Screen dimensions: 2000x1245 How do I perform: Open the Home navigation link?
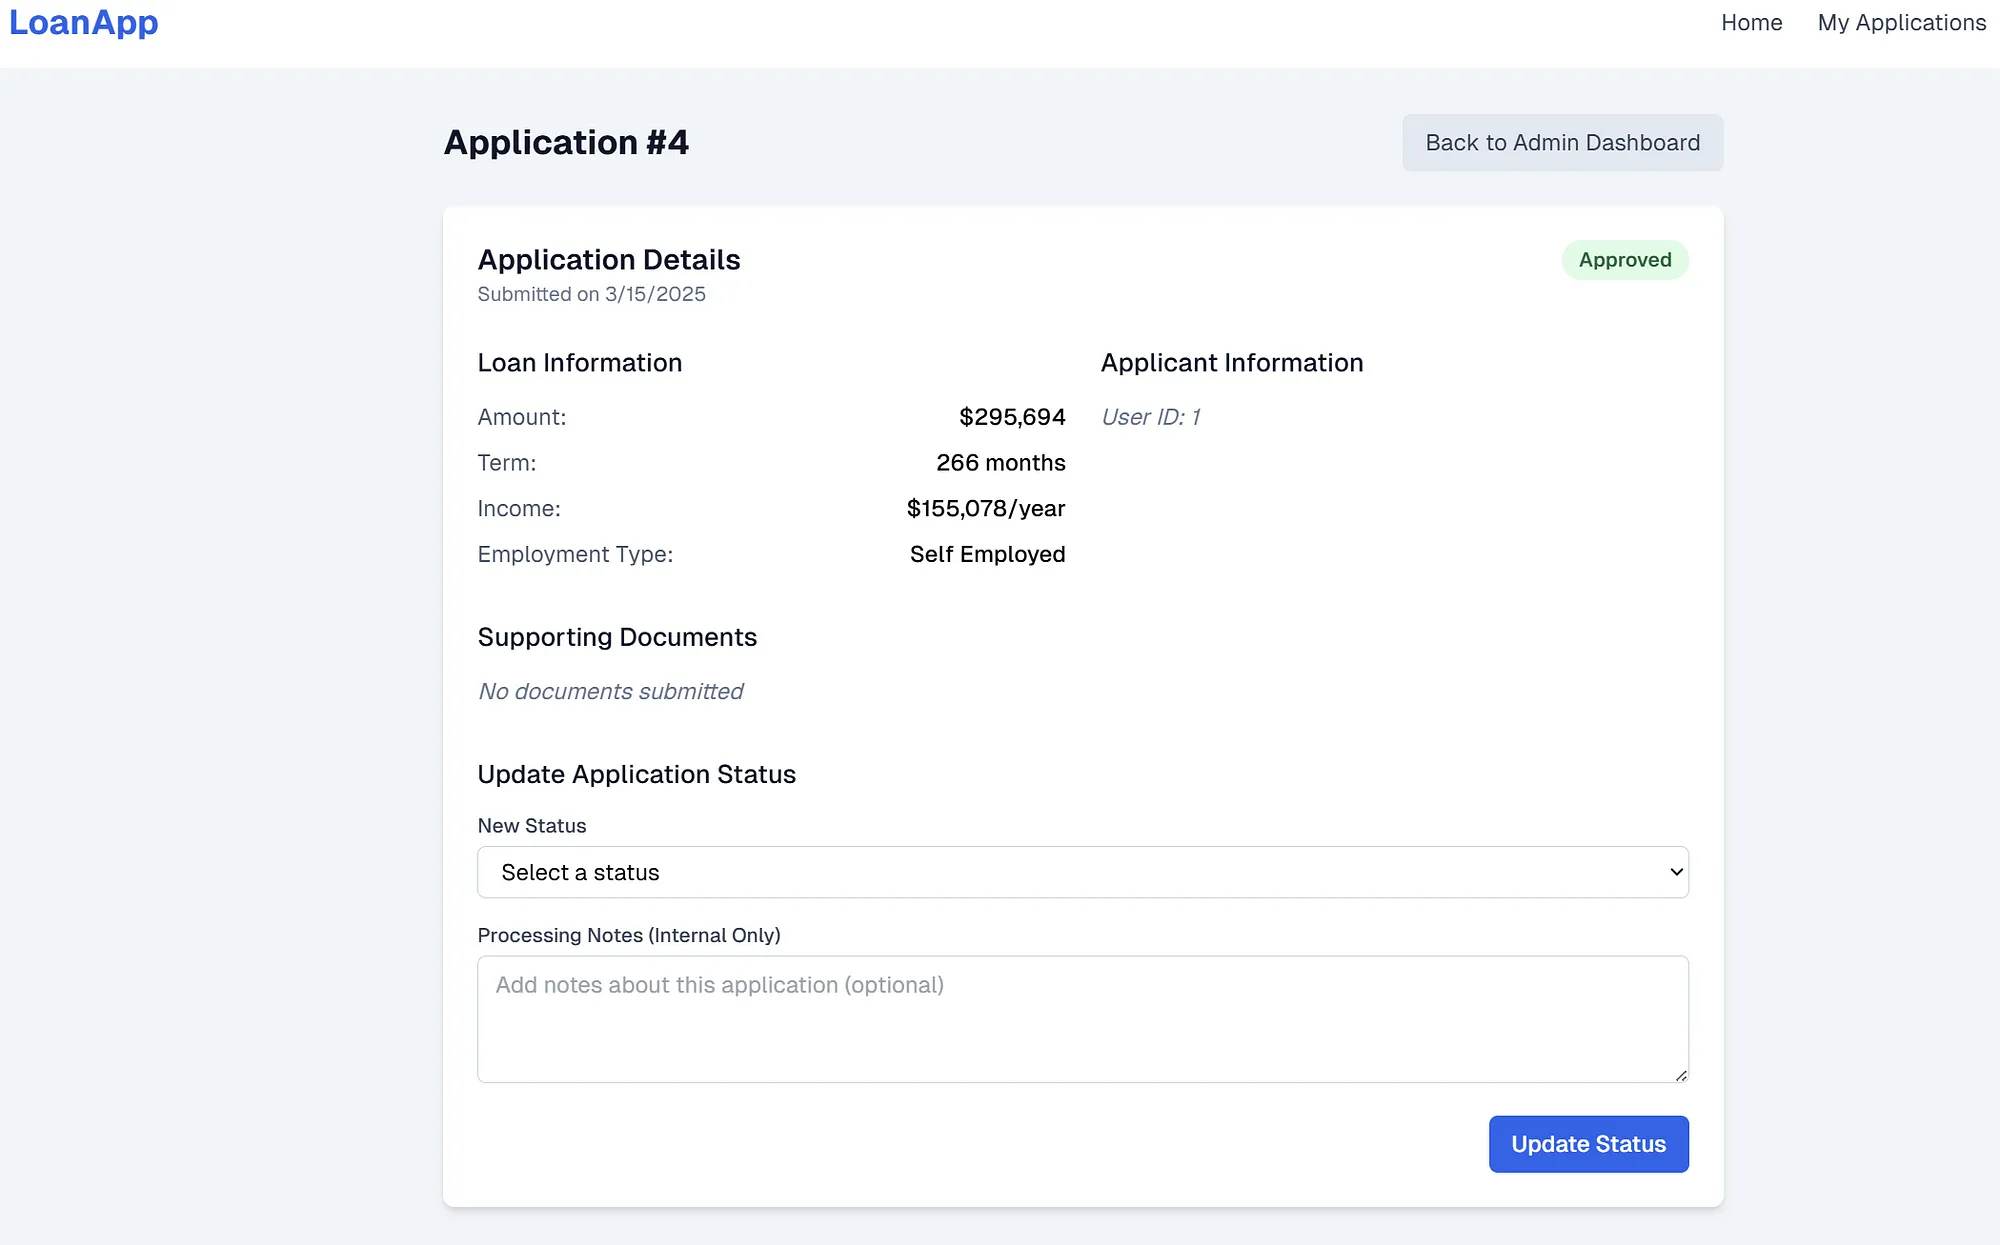[x=1751, y=22]
